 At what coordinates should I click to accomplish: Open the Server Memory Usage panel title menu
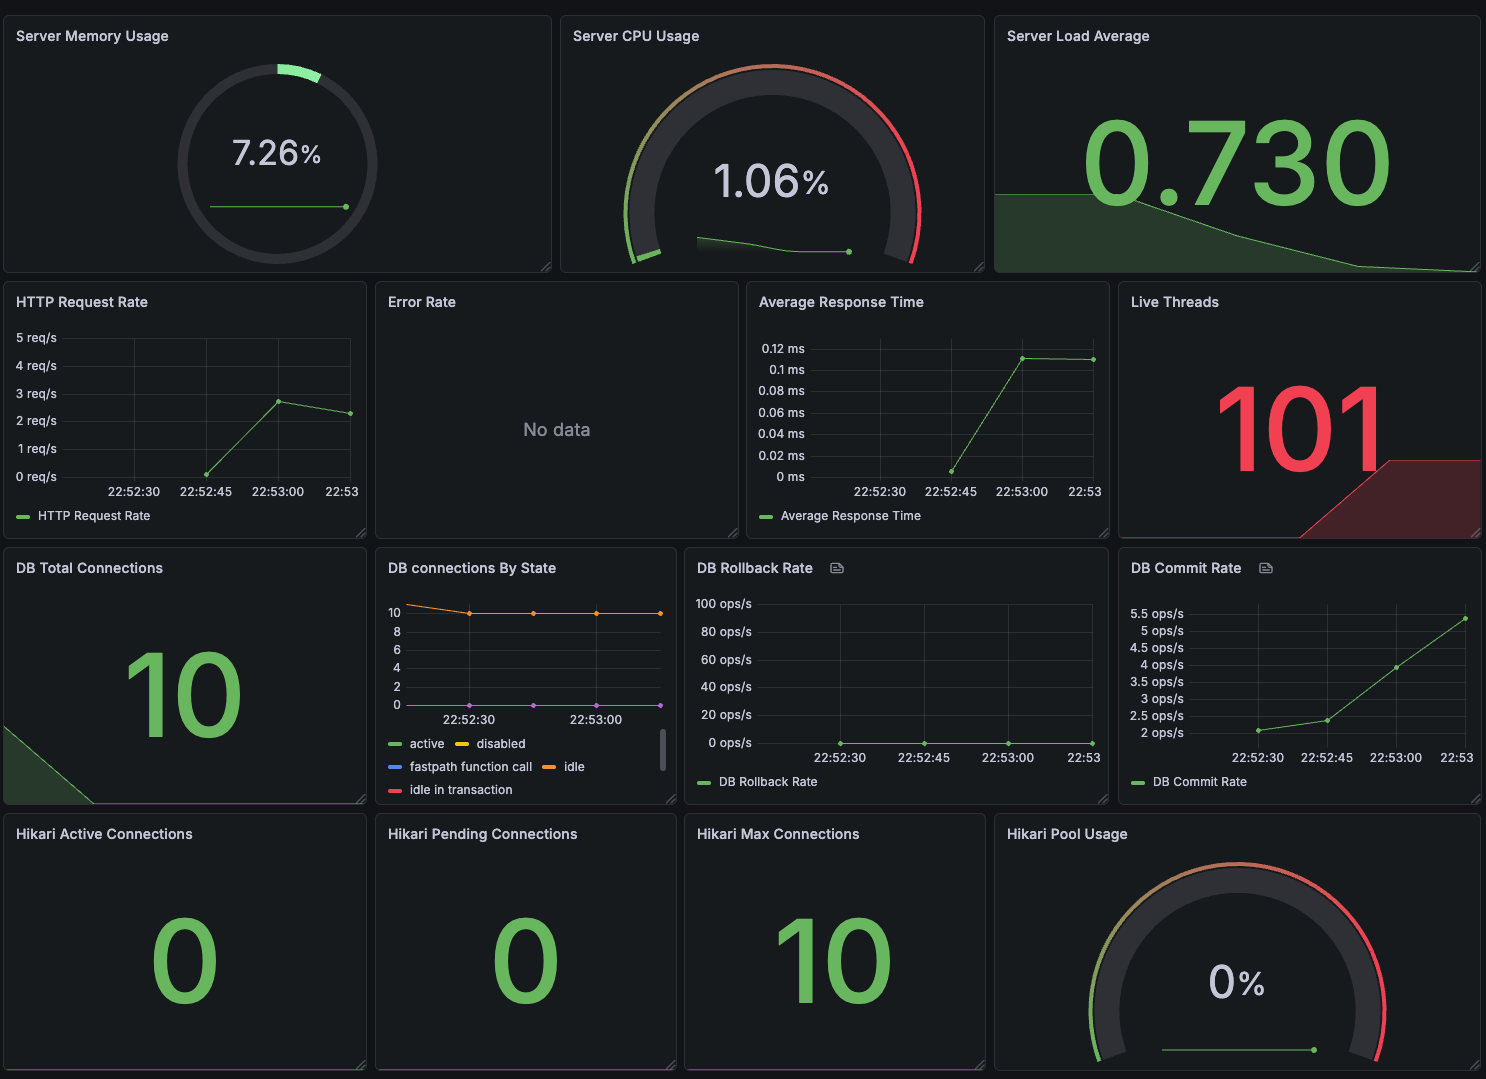click(x=92, y=36)
